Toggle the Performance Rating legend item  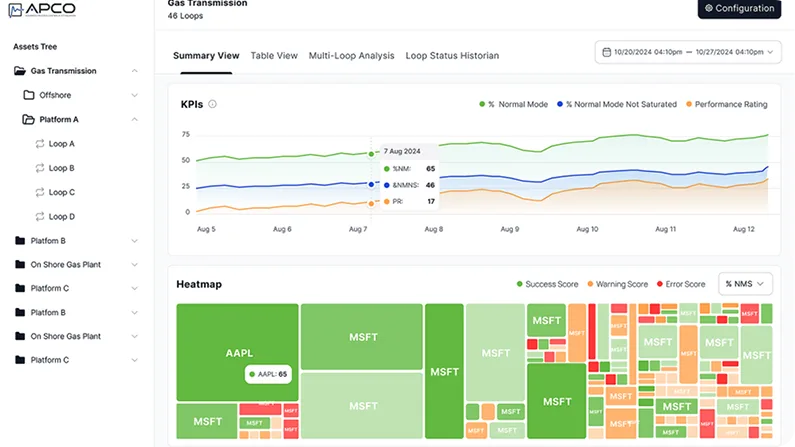727,104
